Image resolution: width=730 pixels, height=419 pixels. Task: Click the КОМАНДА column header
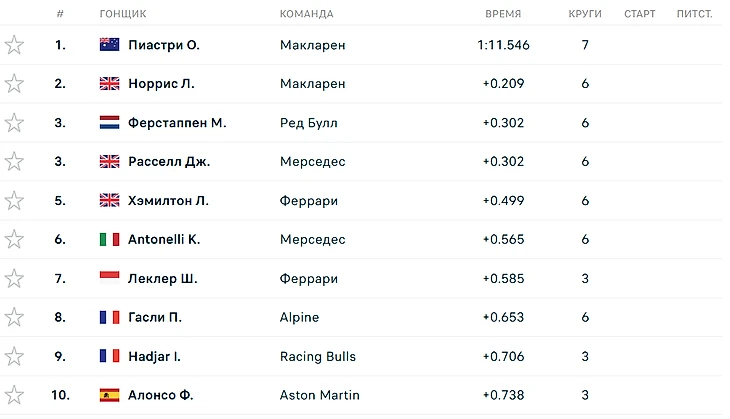307,14
